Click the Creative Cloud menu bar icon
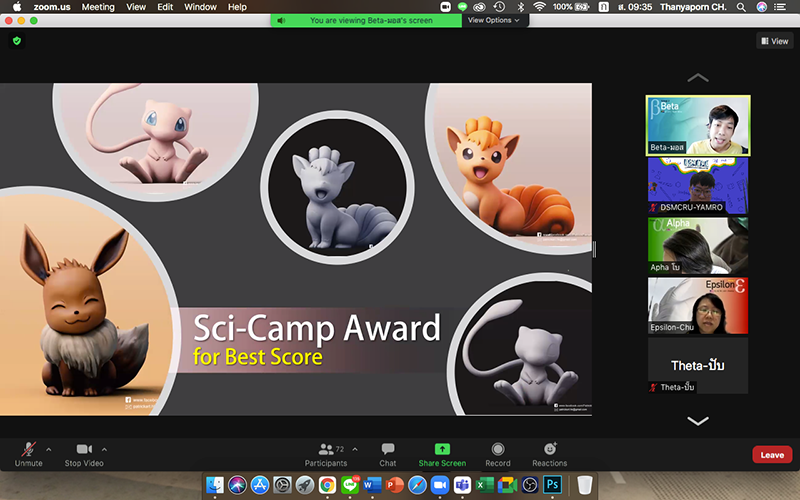 click(479, 7)
